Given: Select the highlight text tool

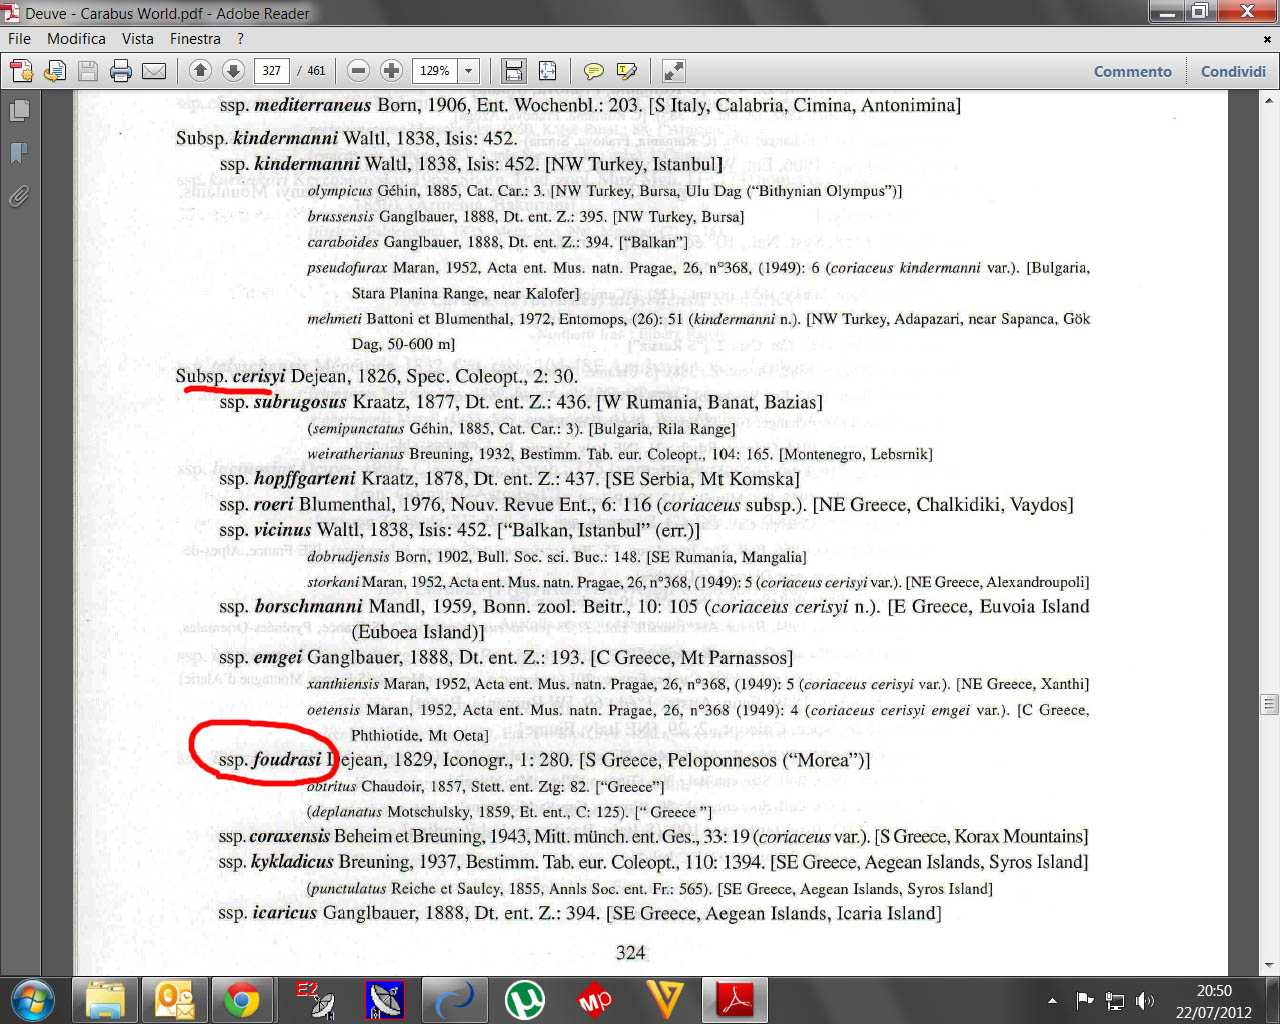Looking at the screenshot, I should click(x=627, y=71).
